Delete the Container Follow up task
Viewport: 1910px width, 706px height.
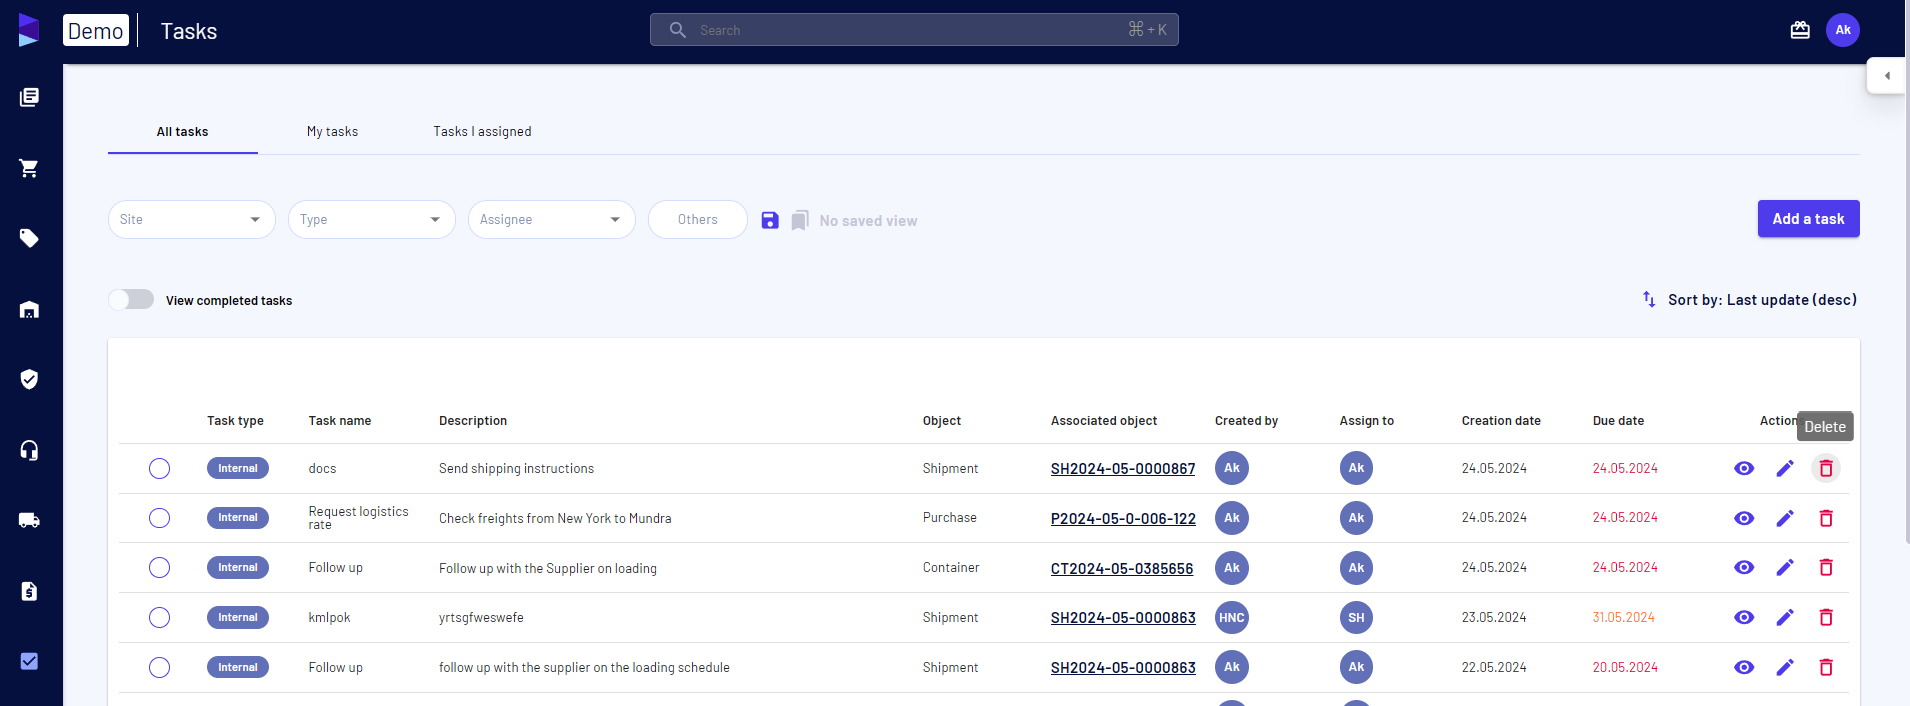point(1826,567)
